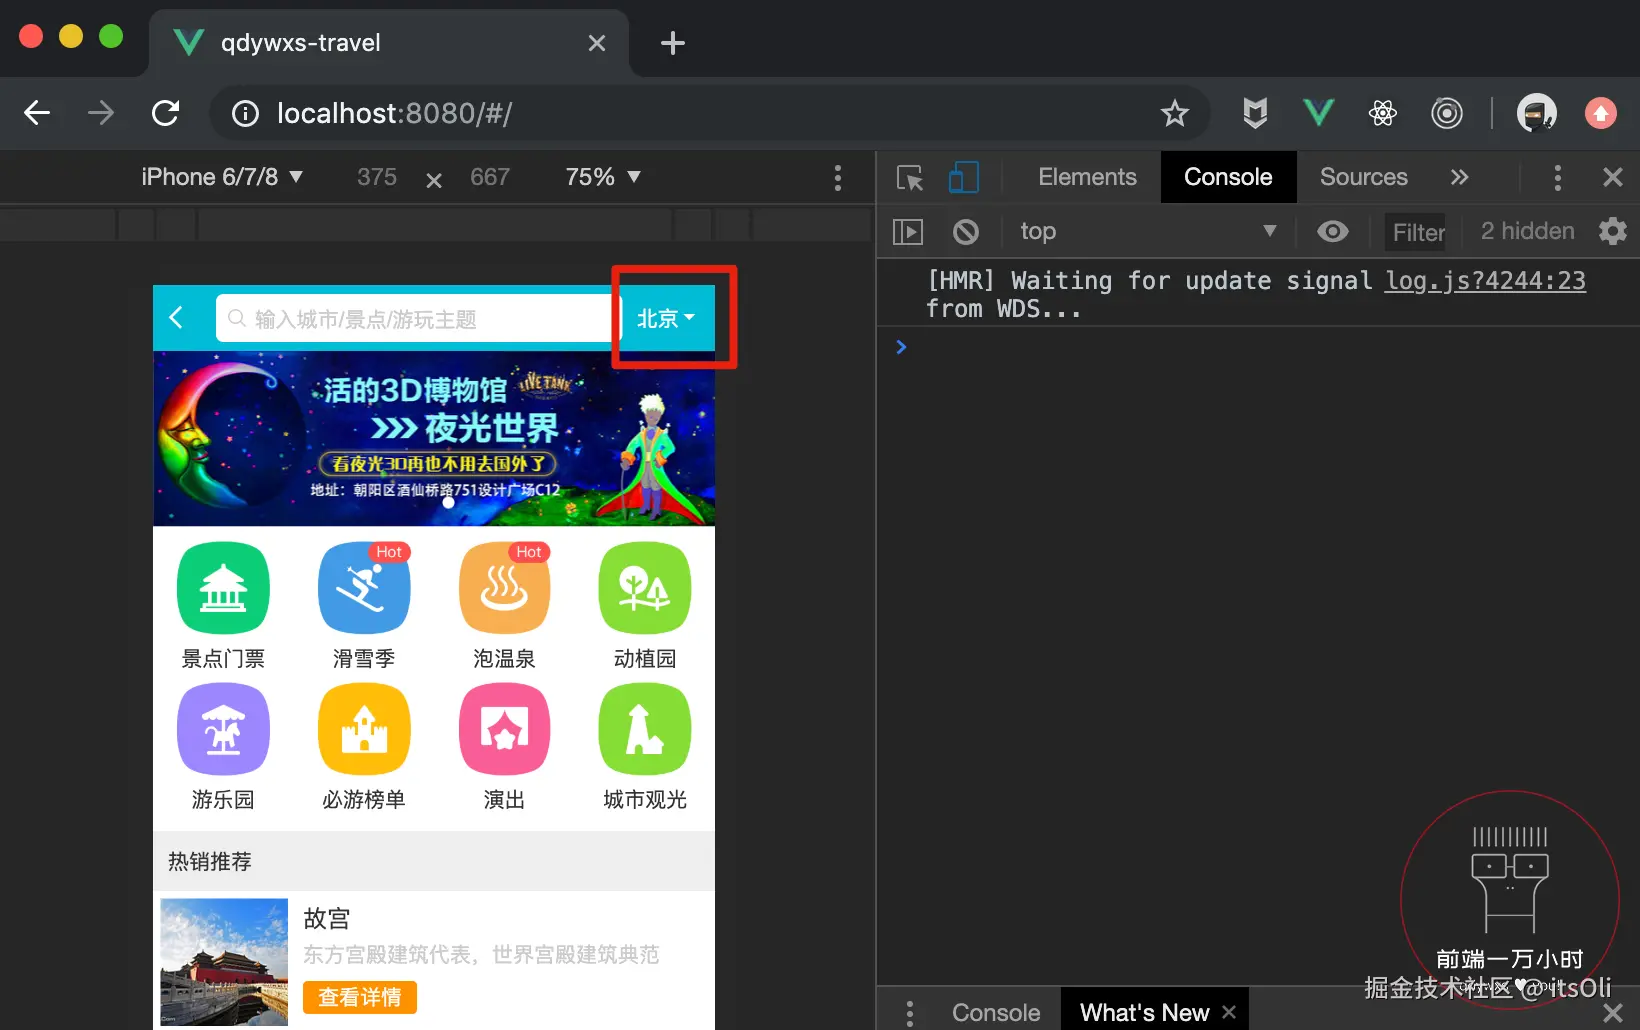
Task: Open log.js?4244:23 source link
Action: pyautogui.click(x=1485, y=281)
